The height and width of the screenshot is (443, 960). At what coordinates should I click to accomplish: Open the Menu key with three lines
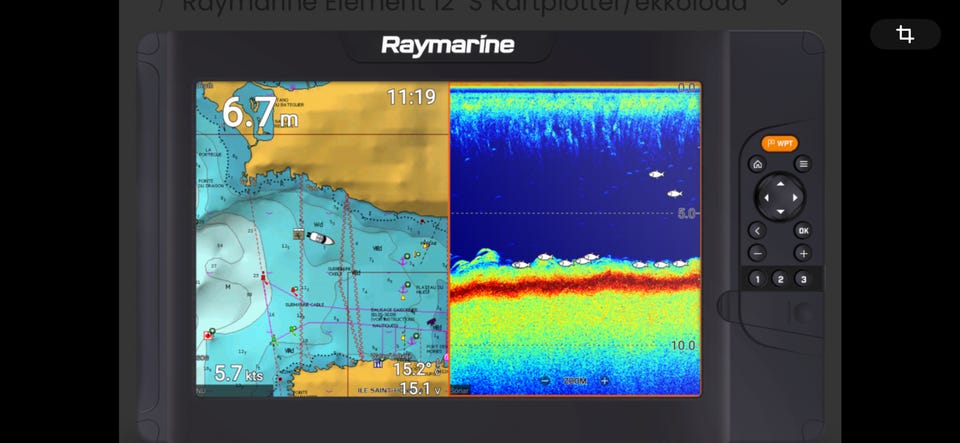pos(803,164)
